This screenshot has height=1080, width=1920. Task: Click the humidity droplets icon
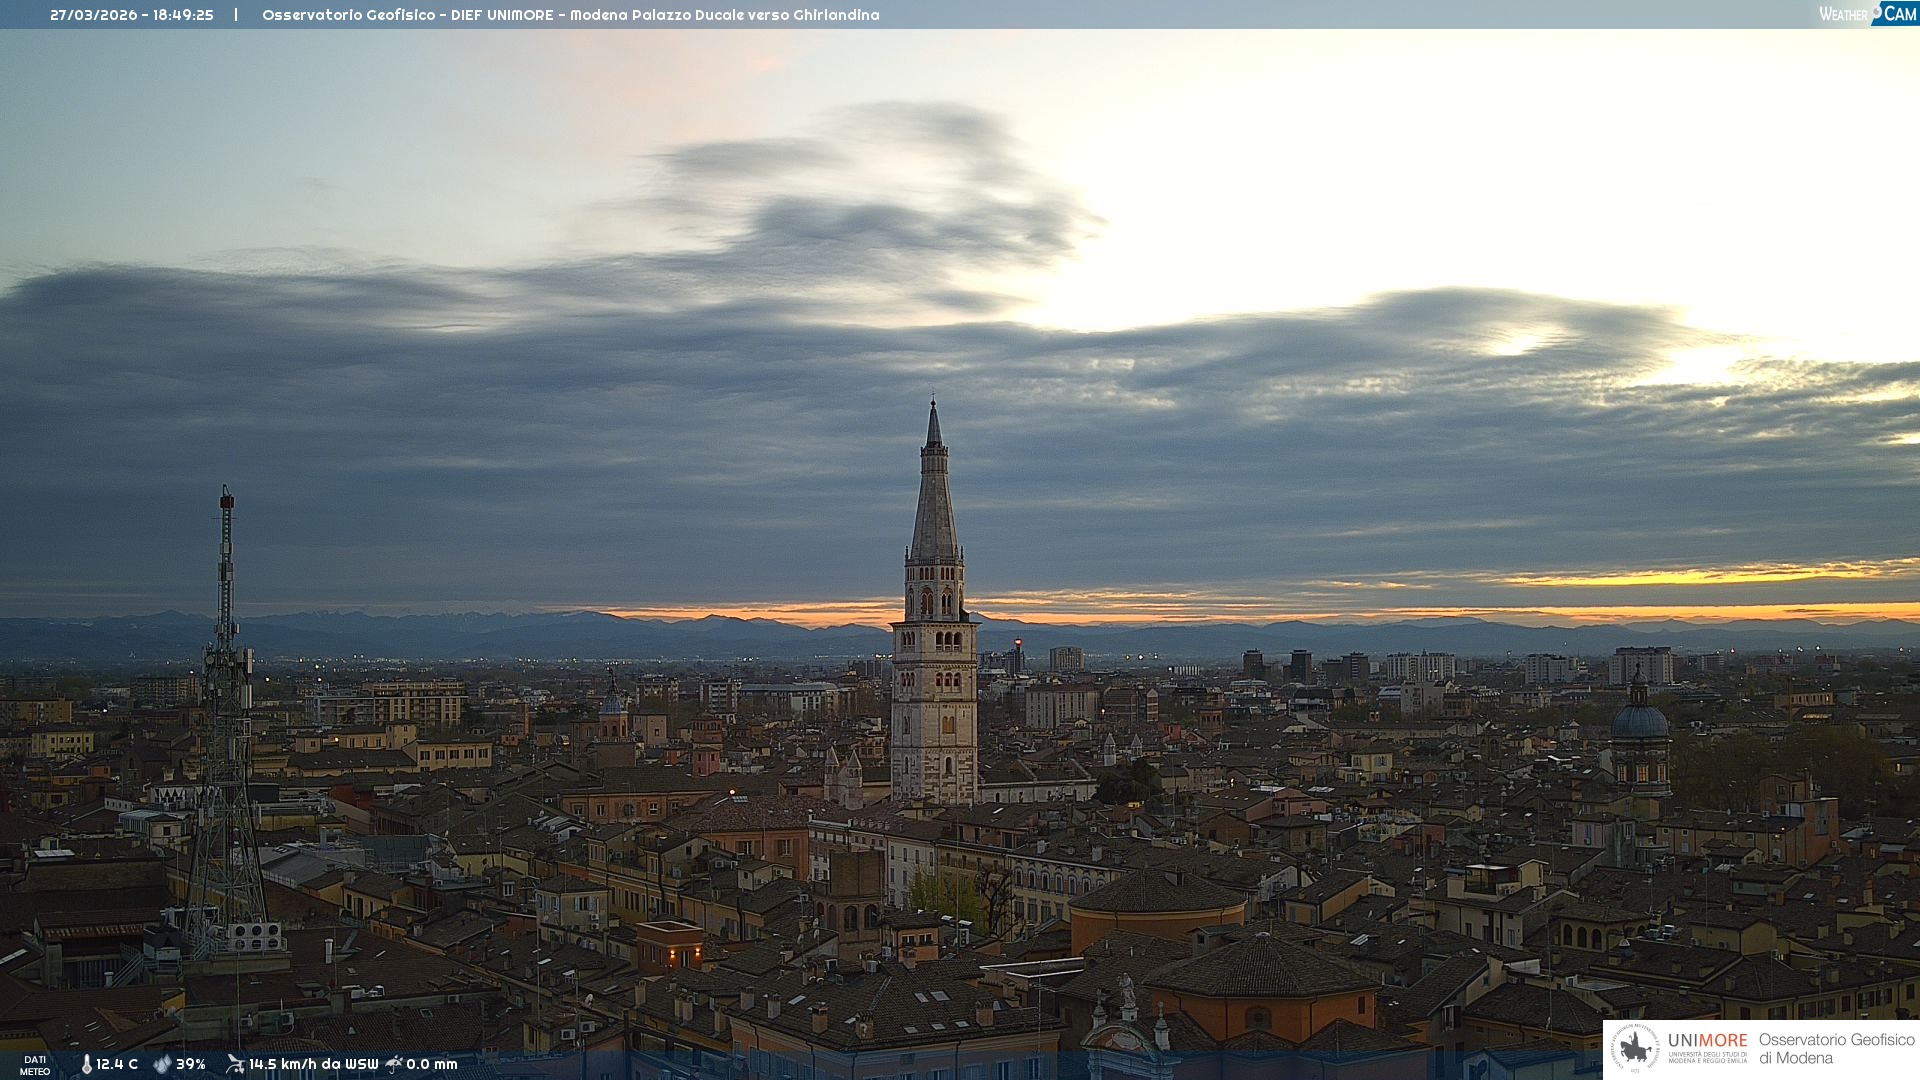(x=162, y=1064)
